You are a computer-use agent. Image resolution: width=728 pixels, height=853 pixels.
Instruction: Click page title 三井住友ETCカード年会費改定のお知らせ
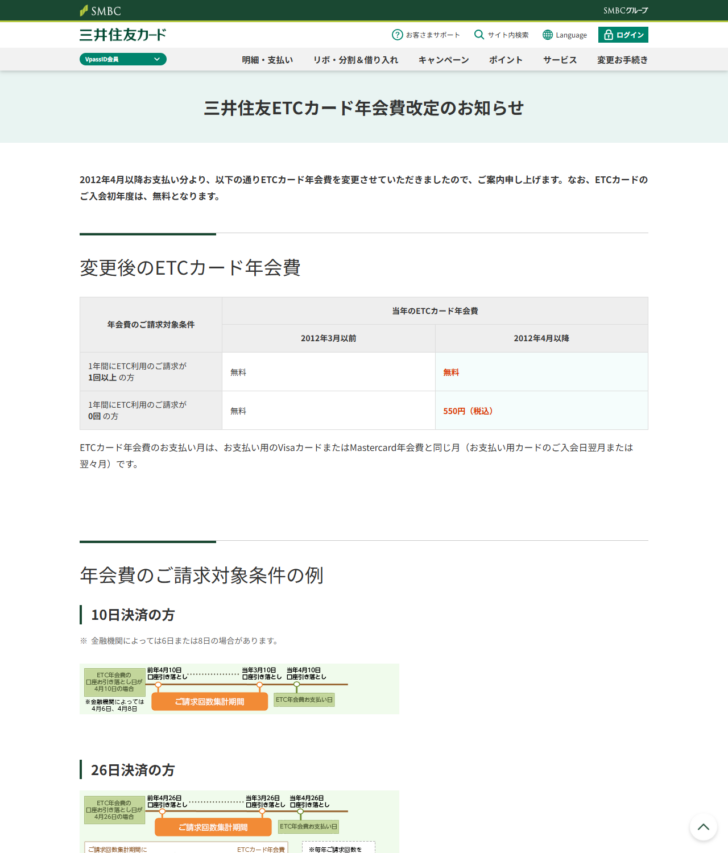(363, 108)
